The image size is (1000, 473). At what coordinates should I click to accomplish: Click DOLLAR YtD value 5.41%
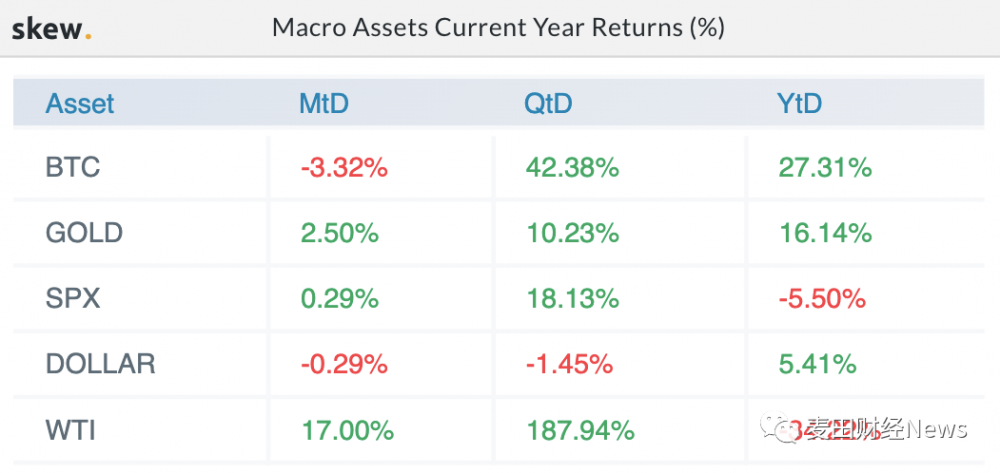[x=818, y=364]
